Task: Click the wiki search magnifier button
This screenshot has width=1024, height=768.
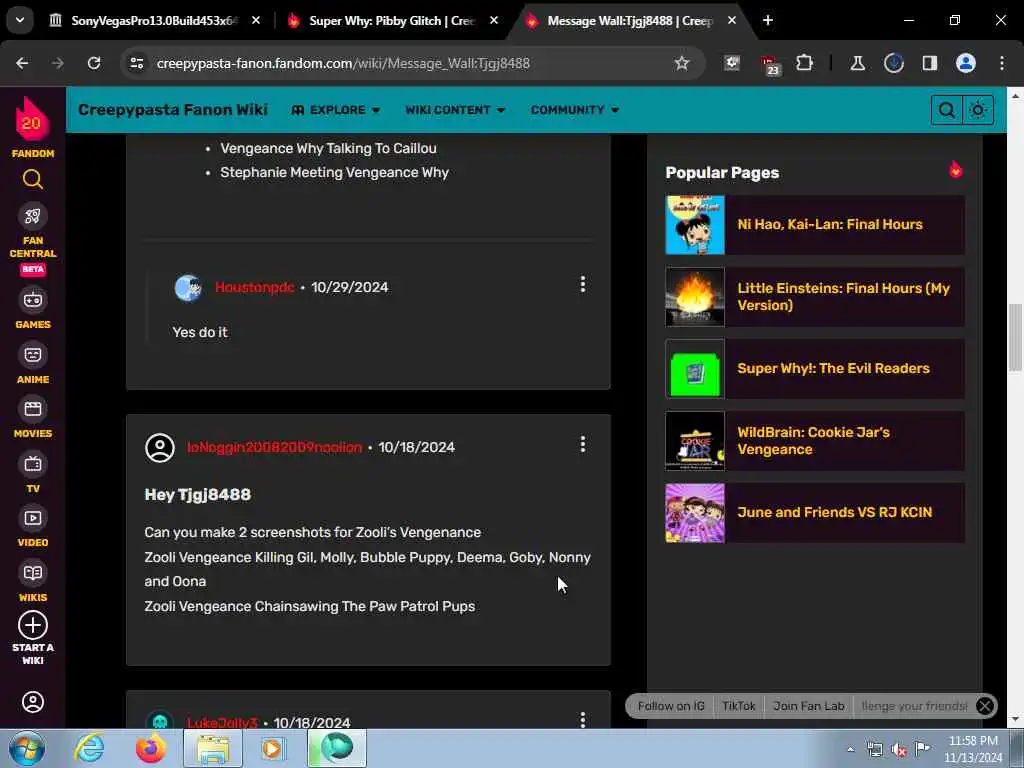Action: click(946, 110)
